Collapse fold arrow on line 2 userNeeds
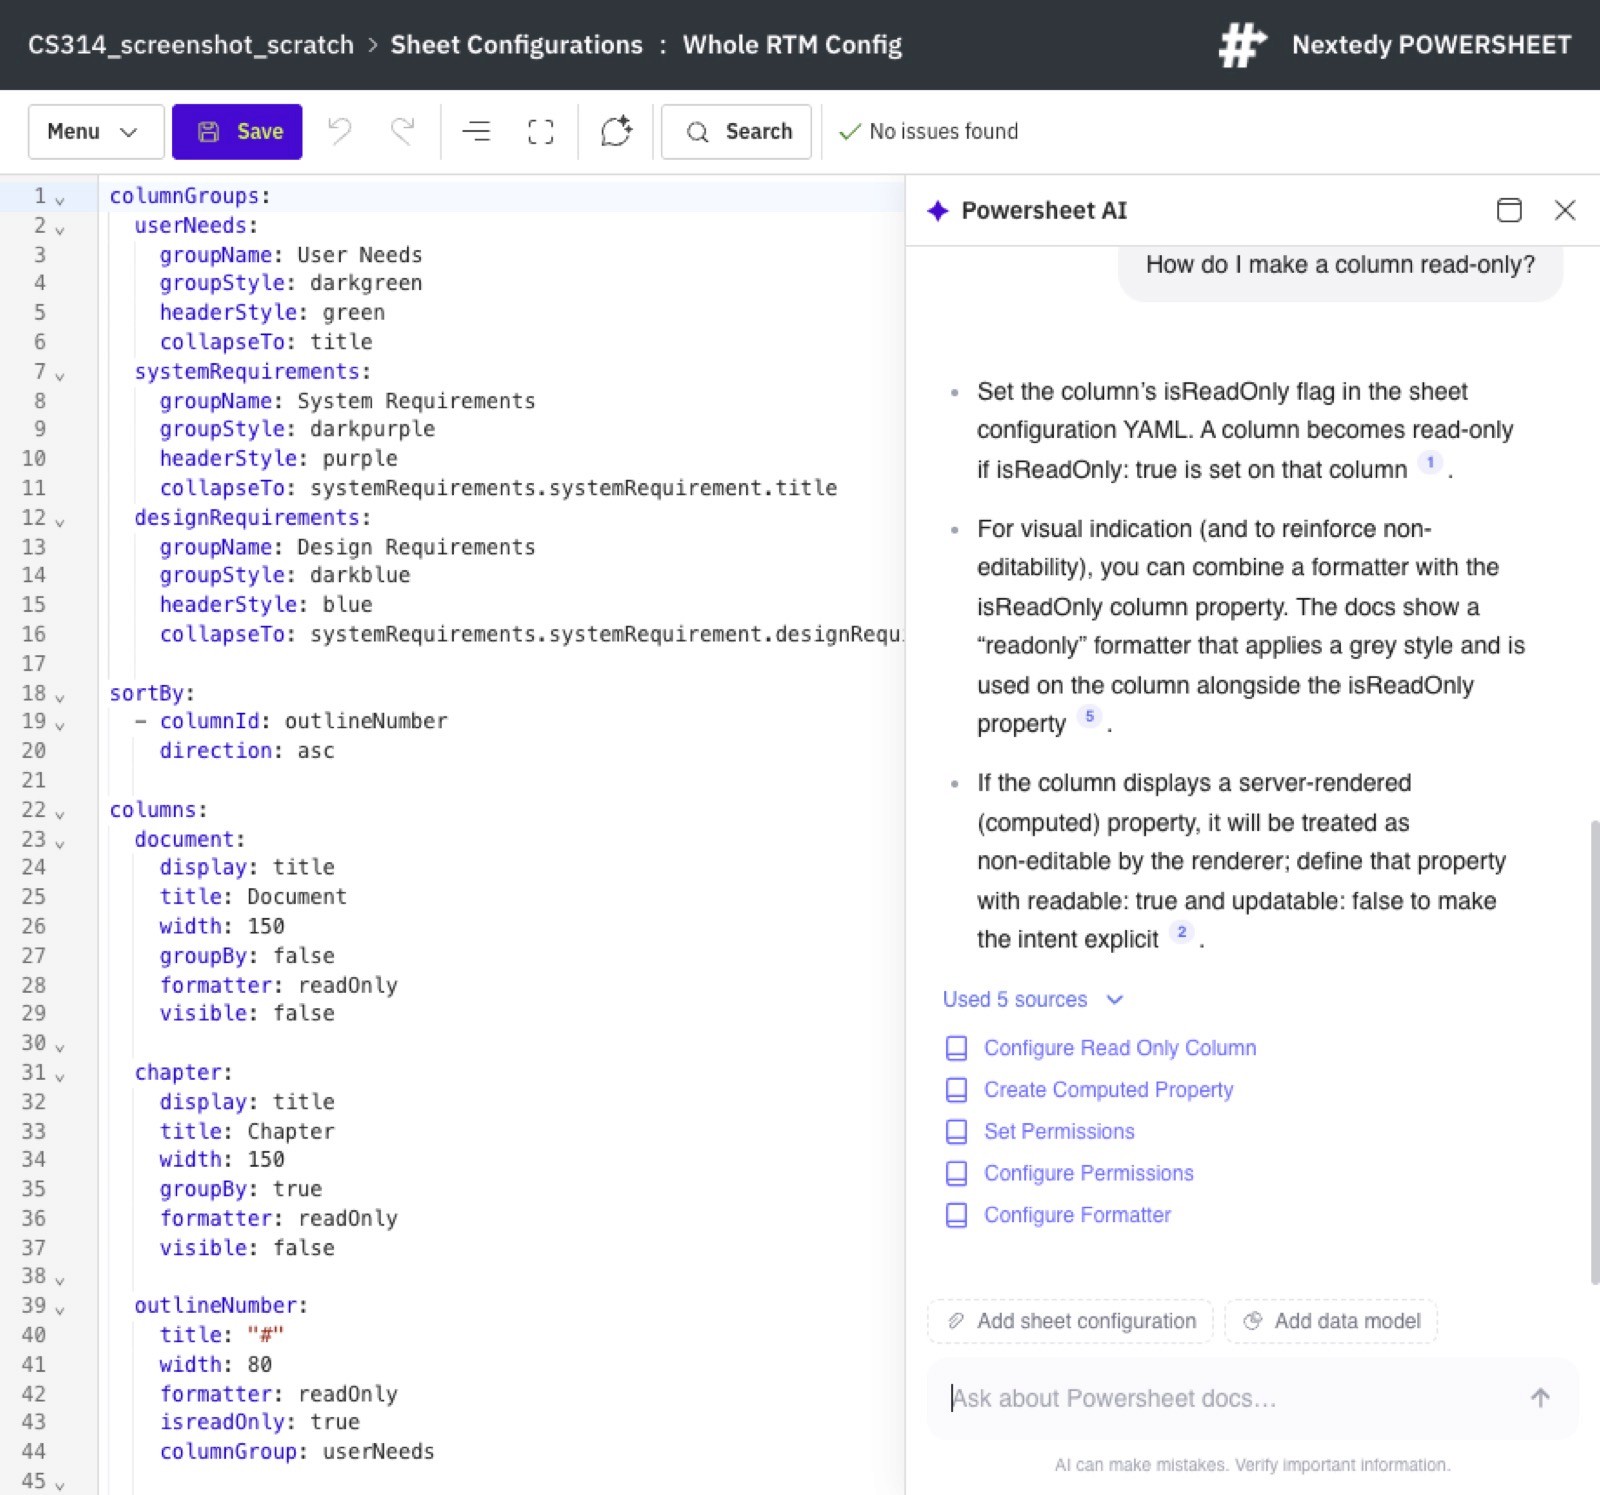1600x1495 pixels. pyautogui.click(x=60, y=229)
